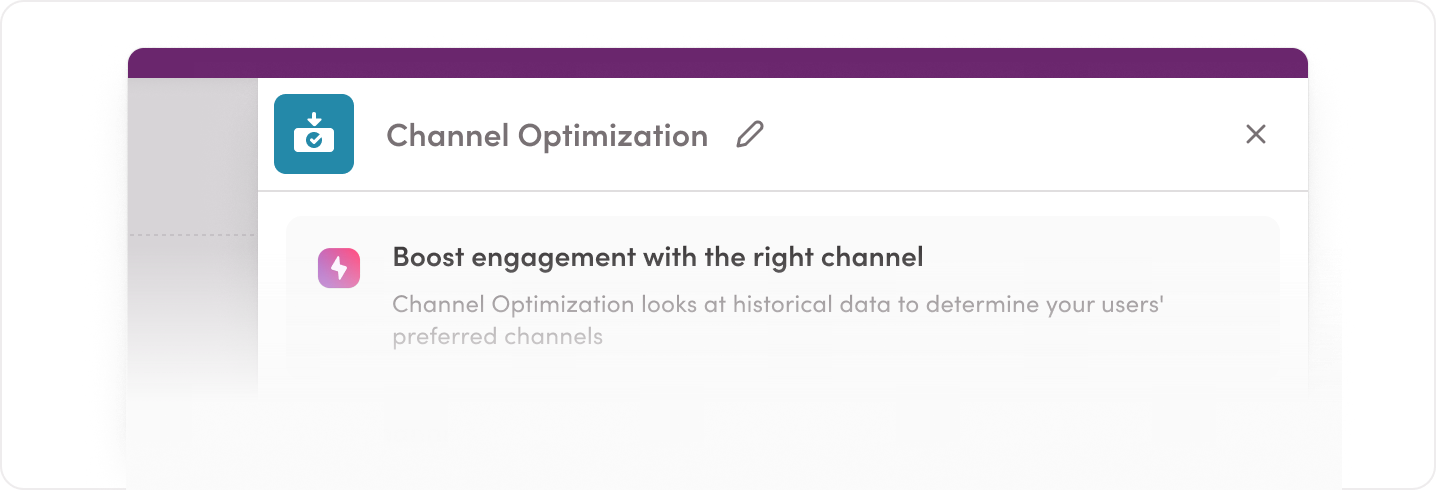Viewport: 1436px width, 490px height.
Task: Click the blank header space before the X
Action: tap(1000, 134)
